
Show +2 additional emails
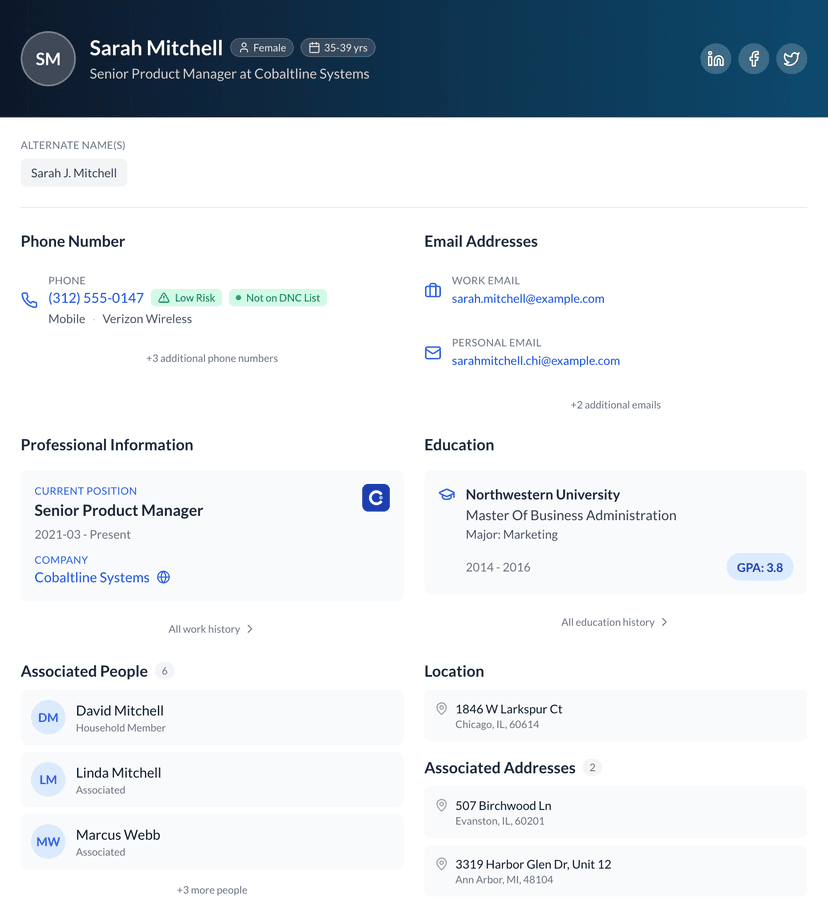coord(616,405)
